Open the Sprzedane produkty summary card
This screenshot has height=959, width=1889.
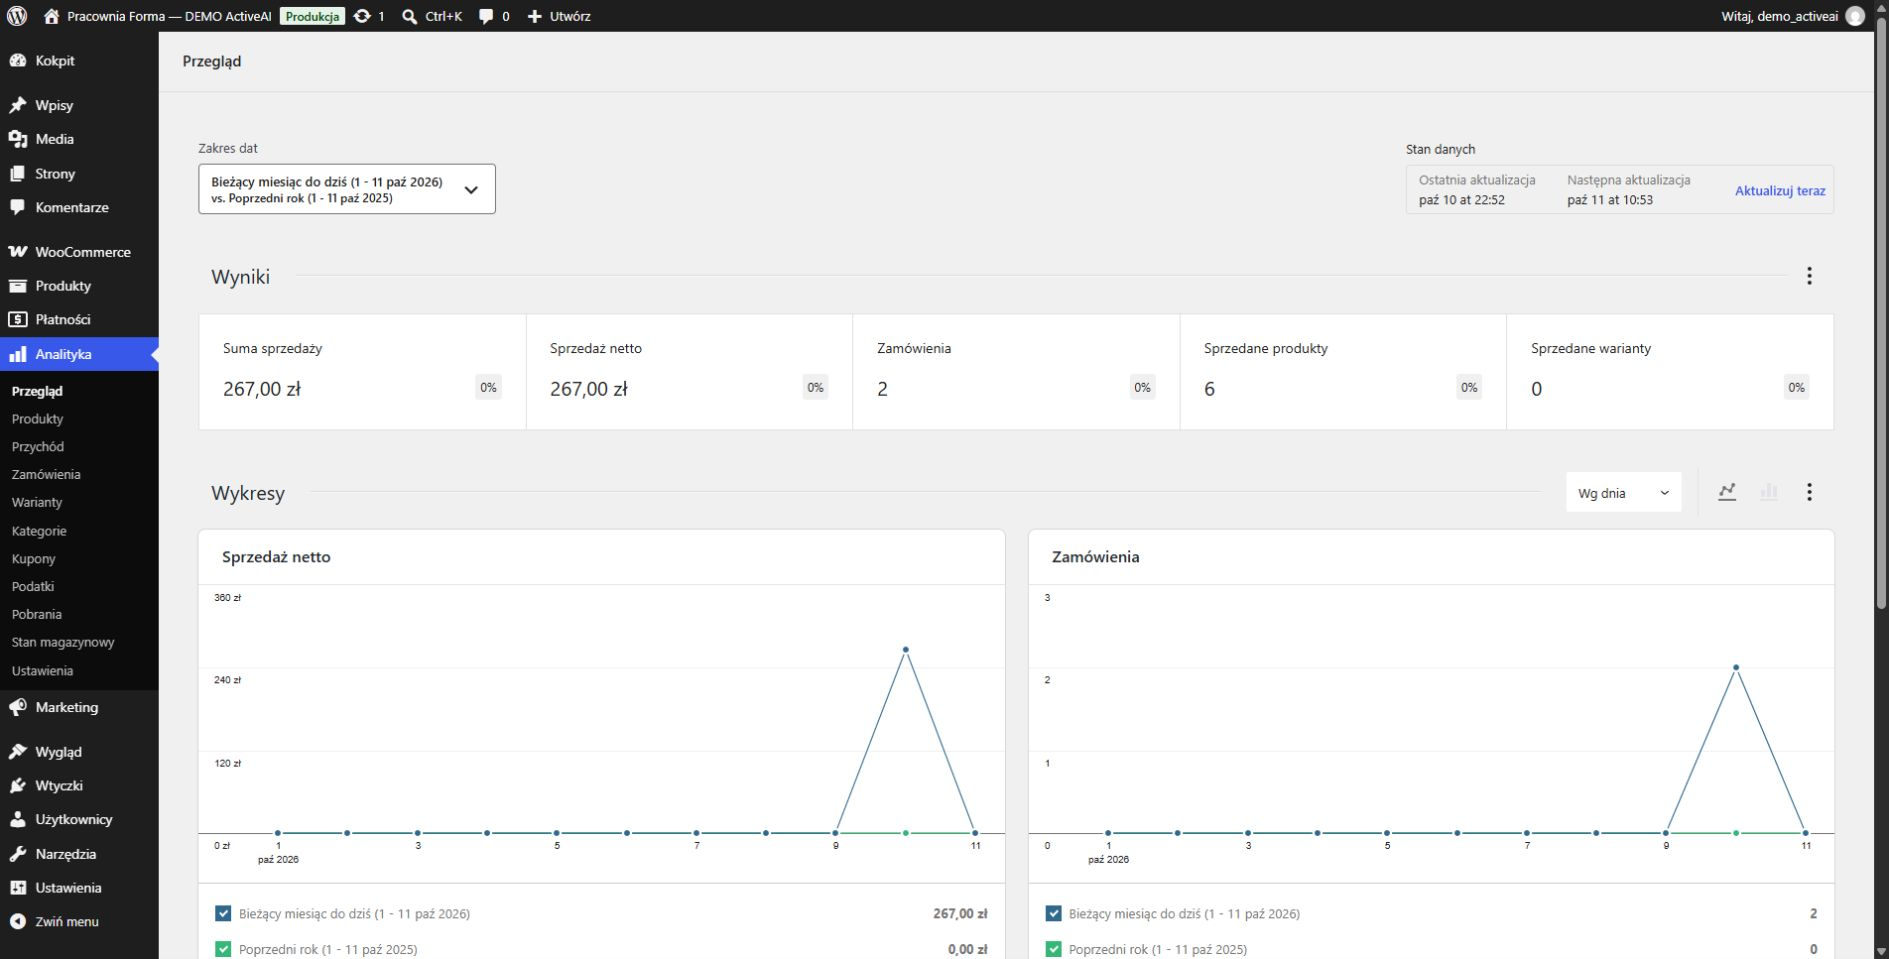(1343, 372)
